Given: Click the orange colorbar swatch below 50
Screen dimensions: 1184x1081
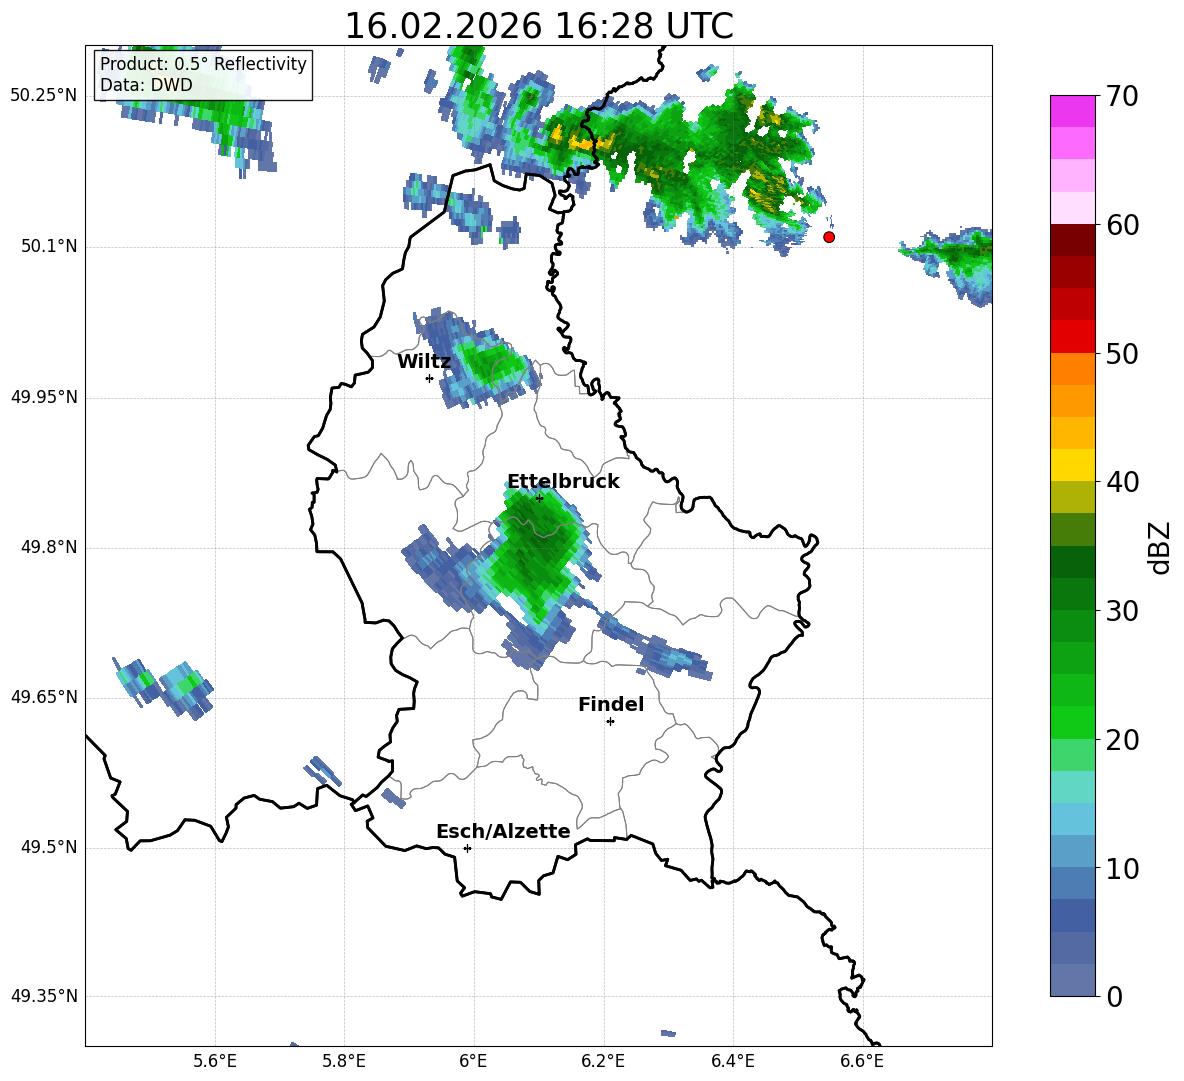Looking at the screenshot, I should (x=1072, y=368).
